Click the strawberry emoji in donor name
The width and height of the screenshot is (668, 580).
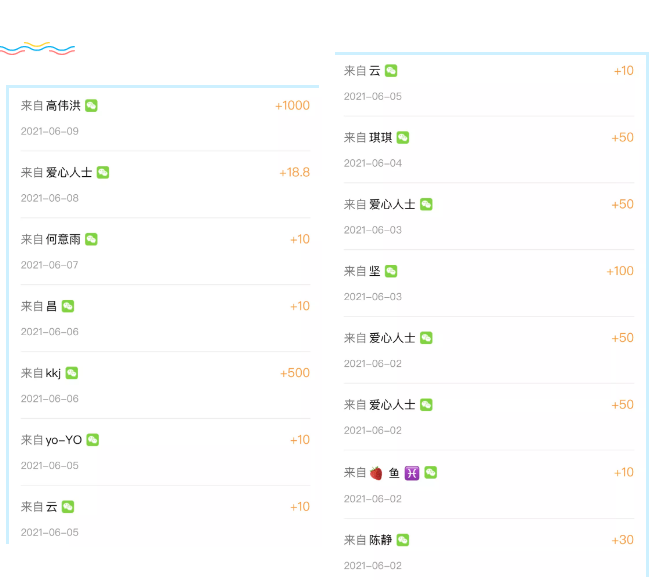(x=376, y=473)
